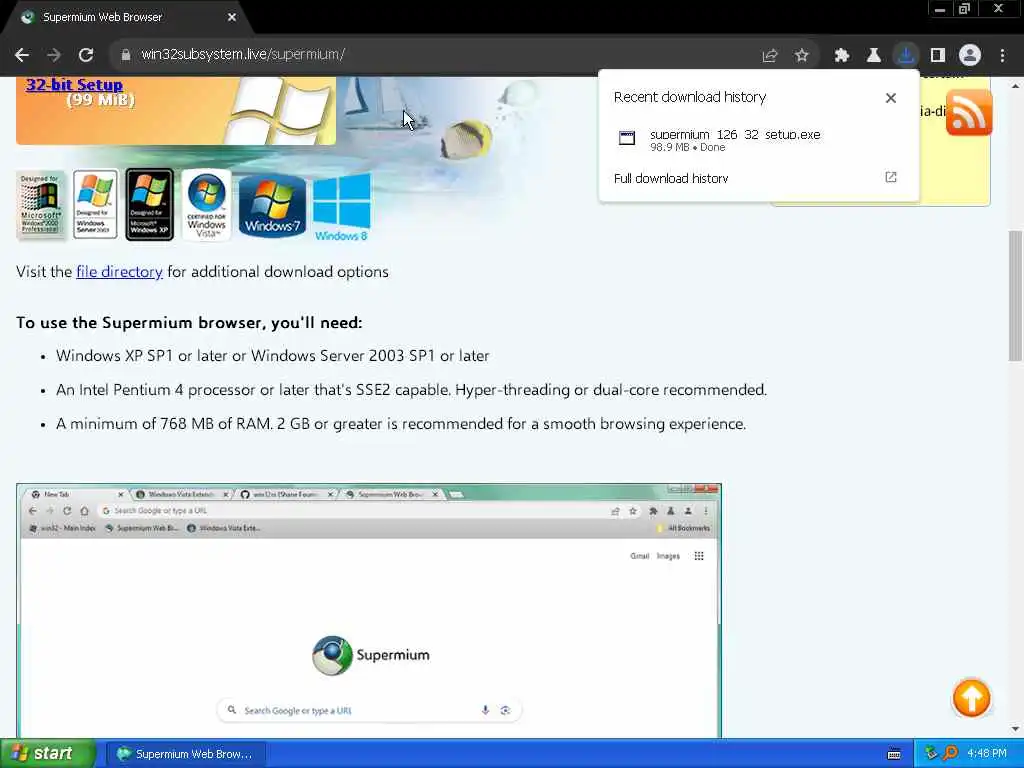The height and width of the screenshot is (768, 1024).
Task: Click the forward navigation arrow
Action: (54, 55)
